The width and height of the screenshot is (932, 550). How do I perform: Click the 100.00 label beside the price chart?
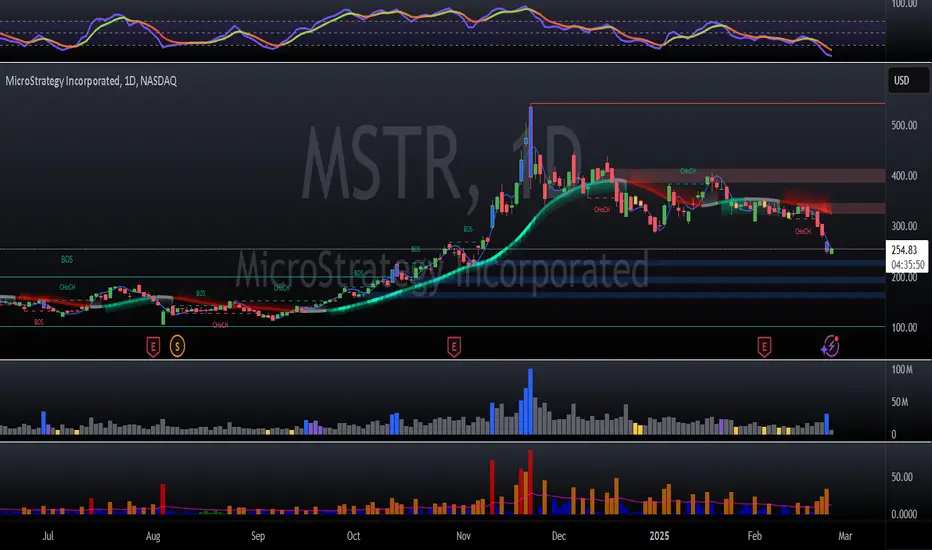coord(904,328)
